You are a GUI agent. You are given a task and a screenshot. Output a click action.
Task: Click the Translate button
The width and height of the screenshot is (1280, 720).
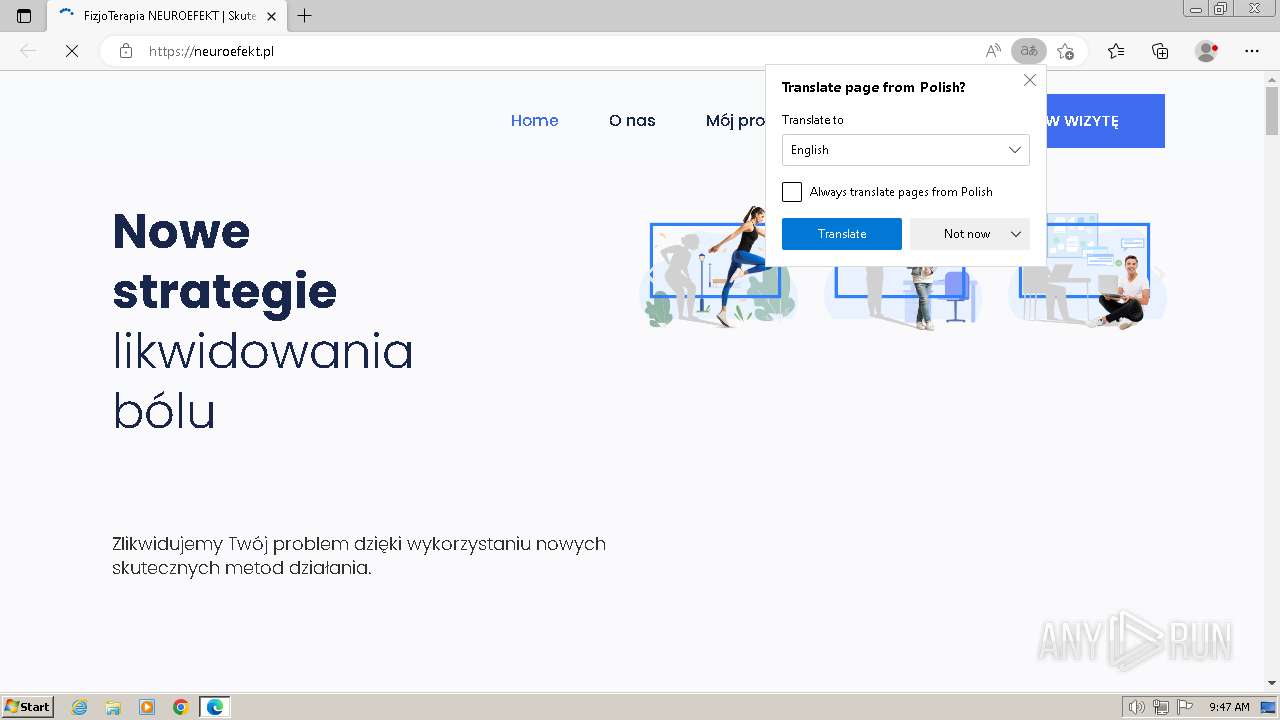tap(842, 234)
